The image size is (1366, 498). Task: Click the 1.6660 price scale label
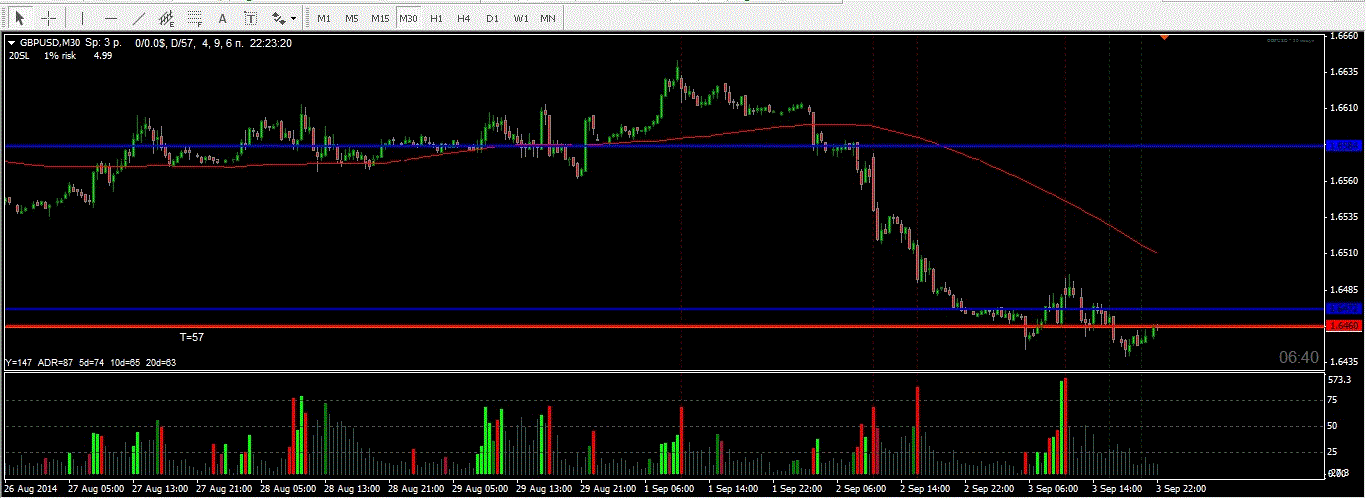(x=1343, y=36)
